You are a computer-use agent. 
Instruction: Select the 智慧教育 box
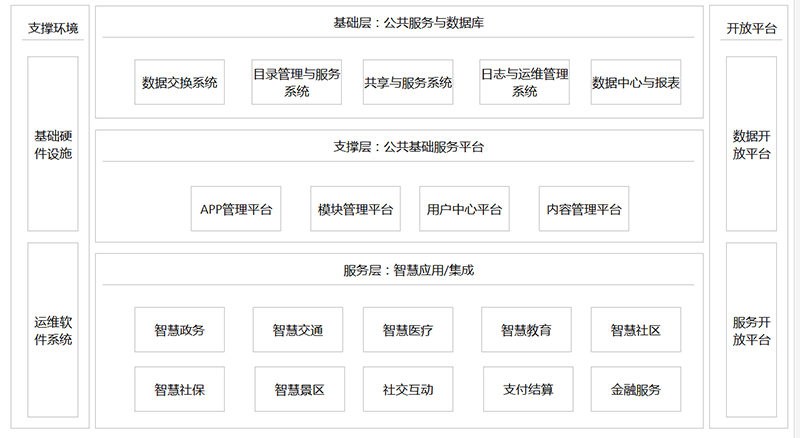point(526,329)
